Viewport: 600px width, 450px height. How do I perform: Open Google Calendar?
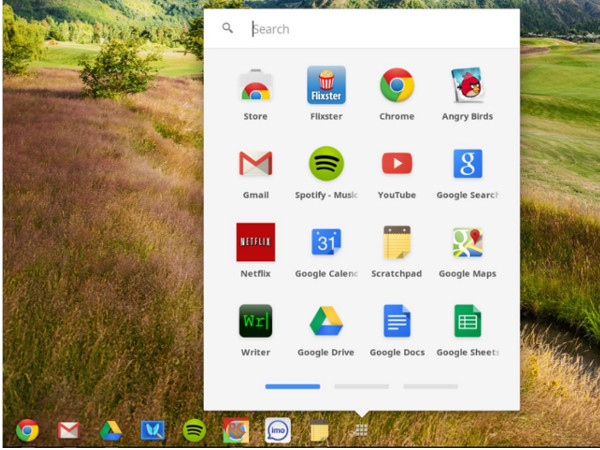[x=326, y=242]
